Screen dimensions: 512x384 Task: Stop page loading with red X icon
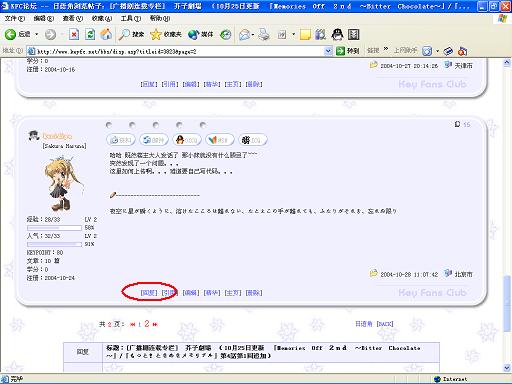coord(74,34)
